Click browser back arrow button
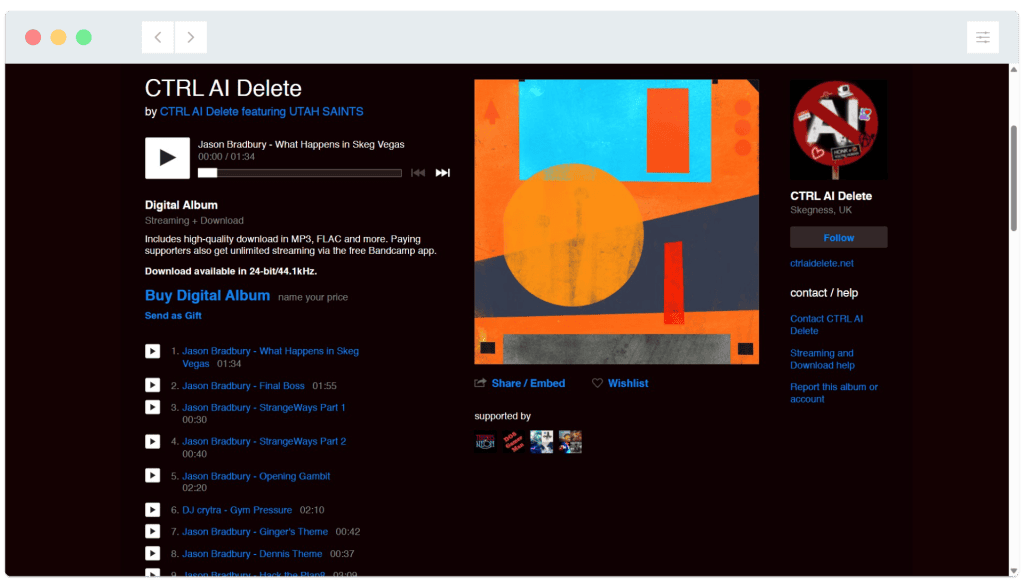This screenshot has width=1024, height=587. click(x=158, y=37)
